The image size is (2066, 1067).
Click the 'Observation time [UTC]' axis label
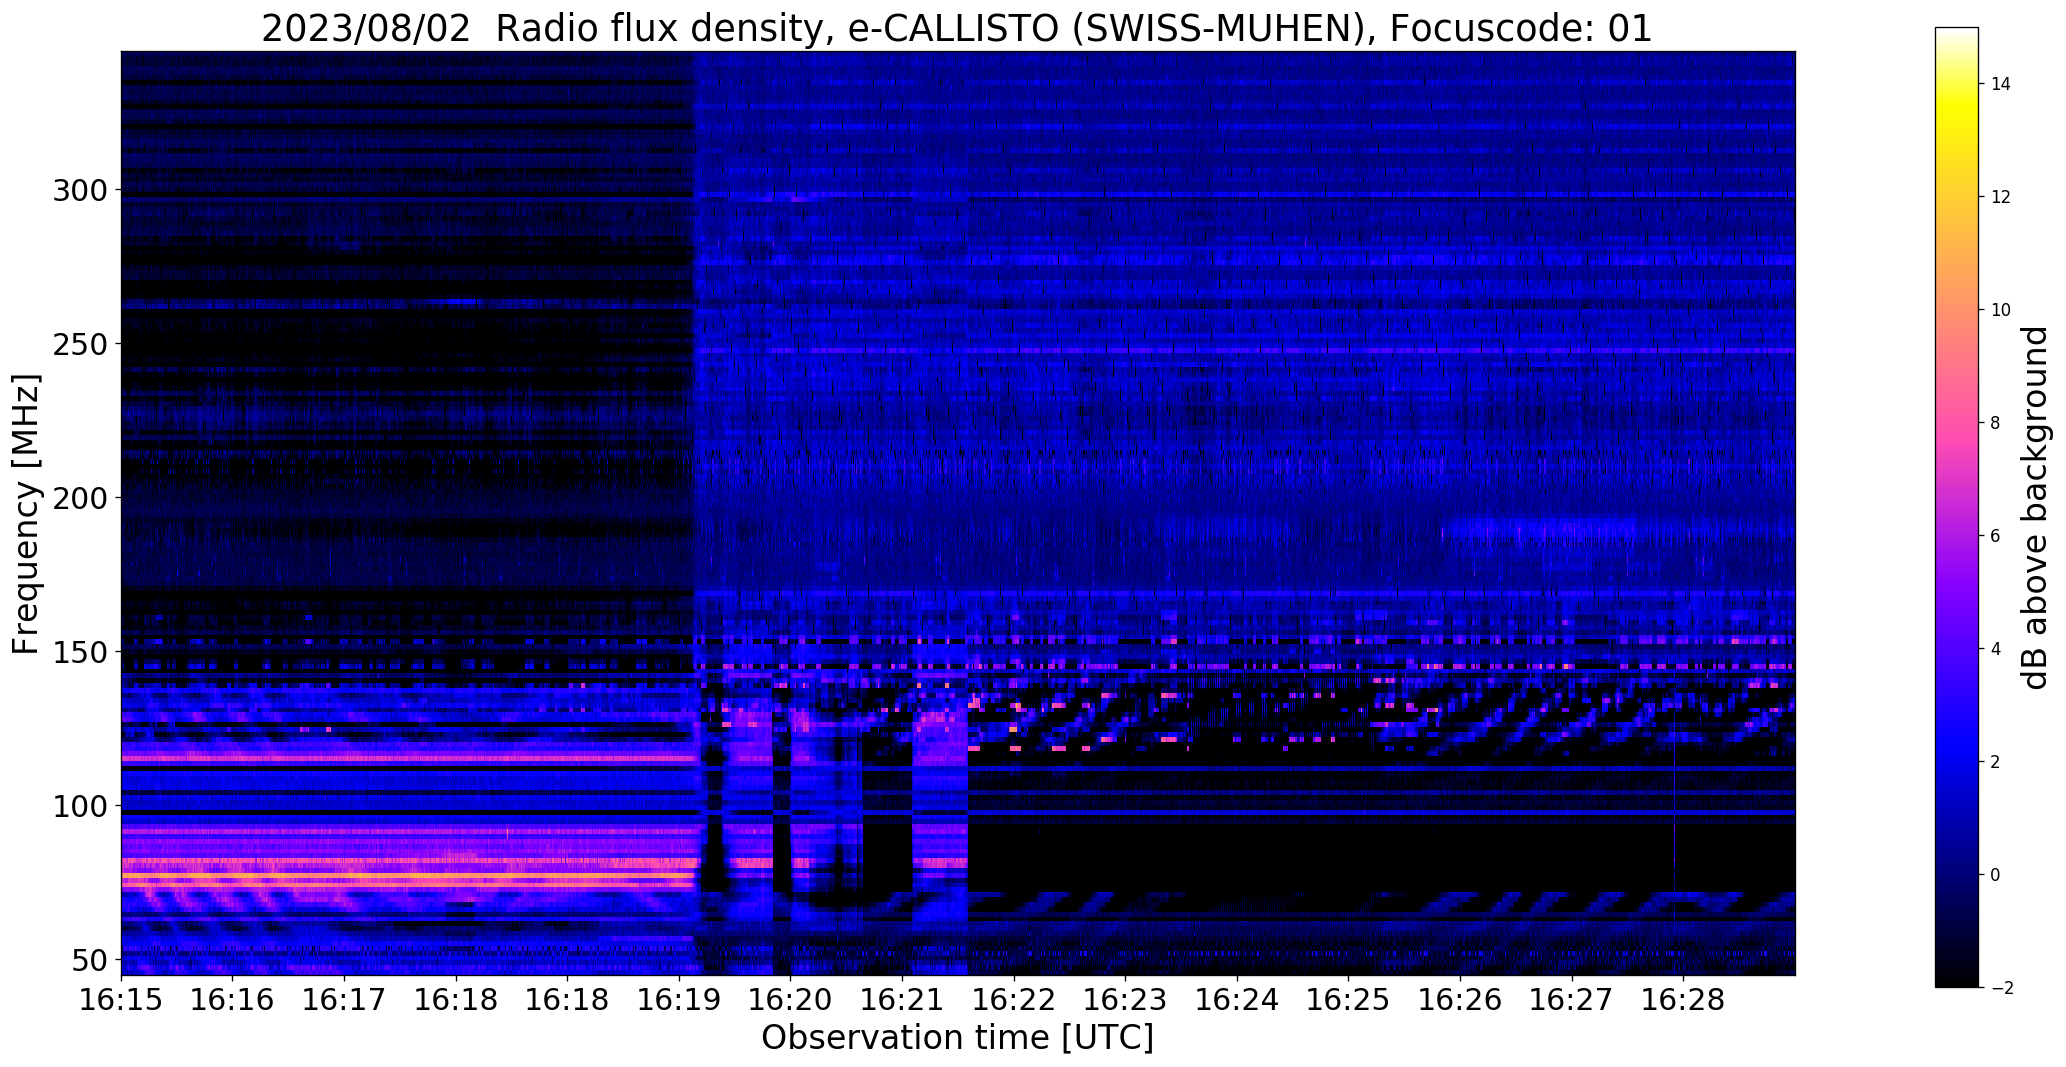[x=957, y=1038]
